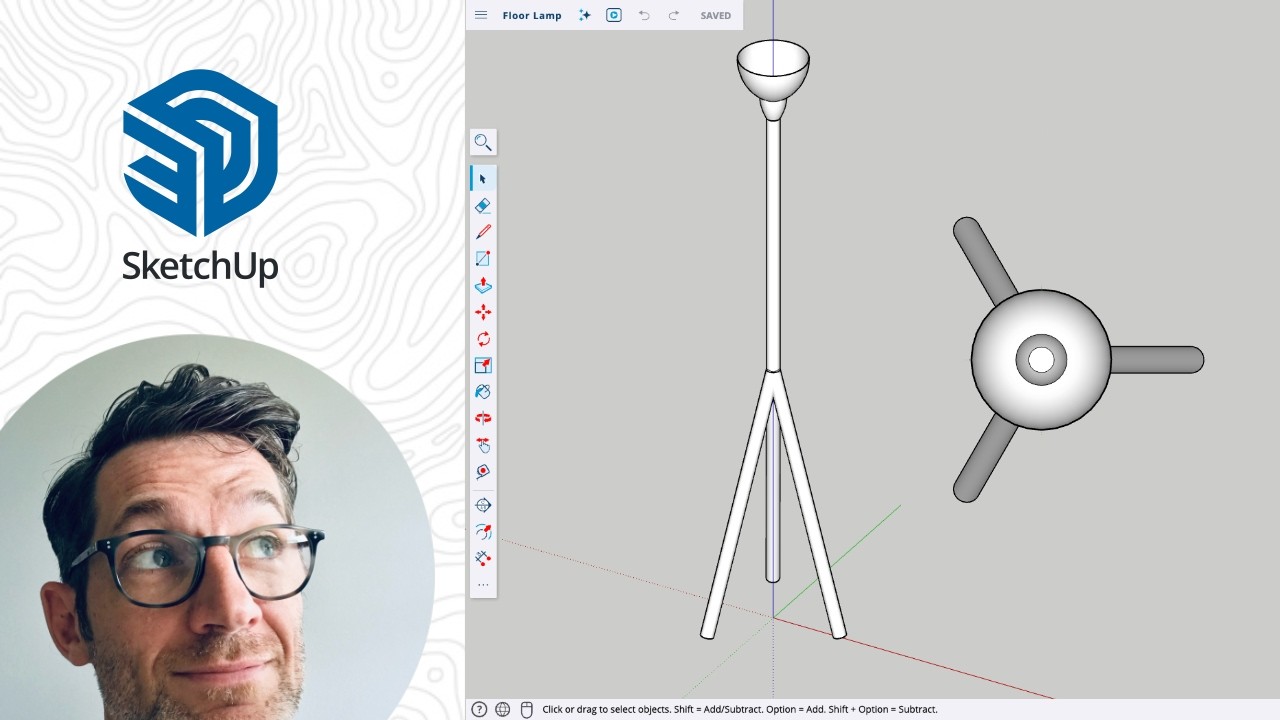1280x720 pixels.
Task: Select the right horizontal leg in top view
Action: coord(1157,360)
